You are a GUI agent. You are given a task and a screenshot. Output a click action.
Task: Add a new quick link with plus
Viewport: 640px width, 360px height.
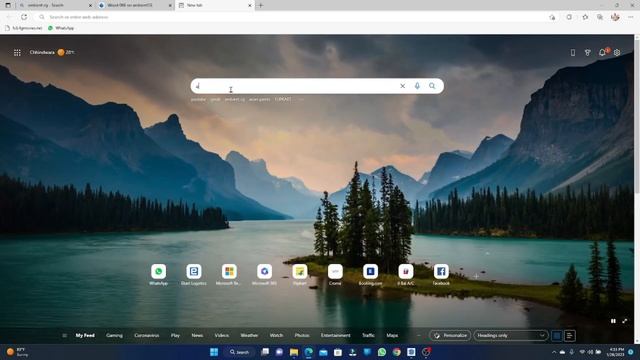[x=476, y=276]
